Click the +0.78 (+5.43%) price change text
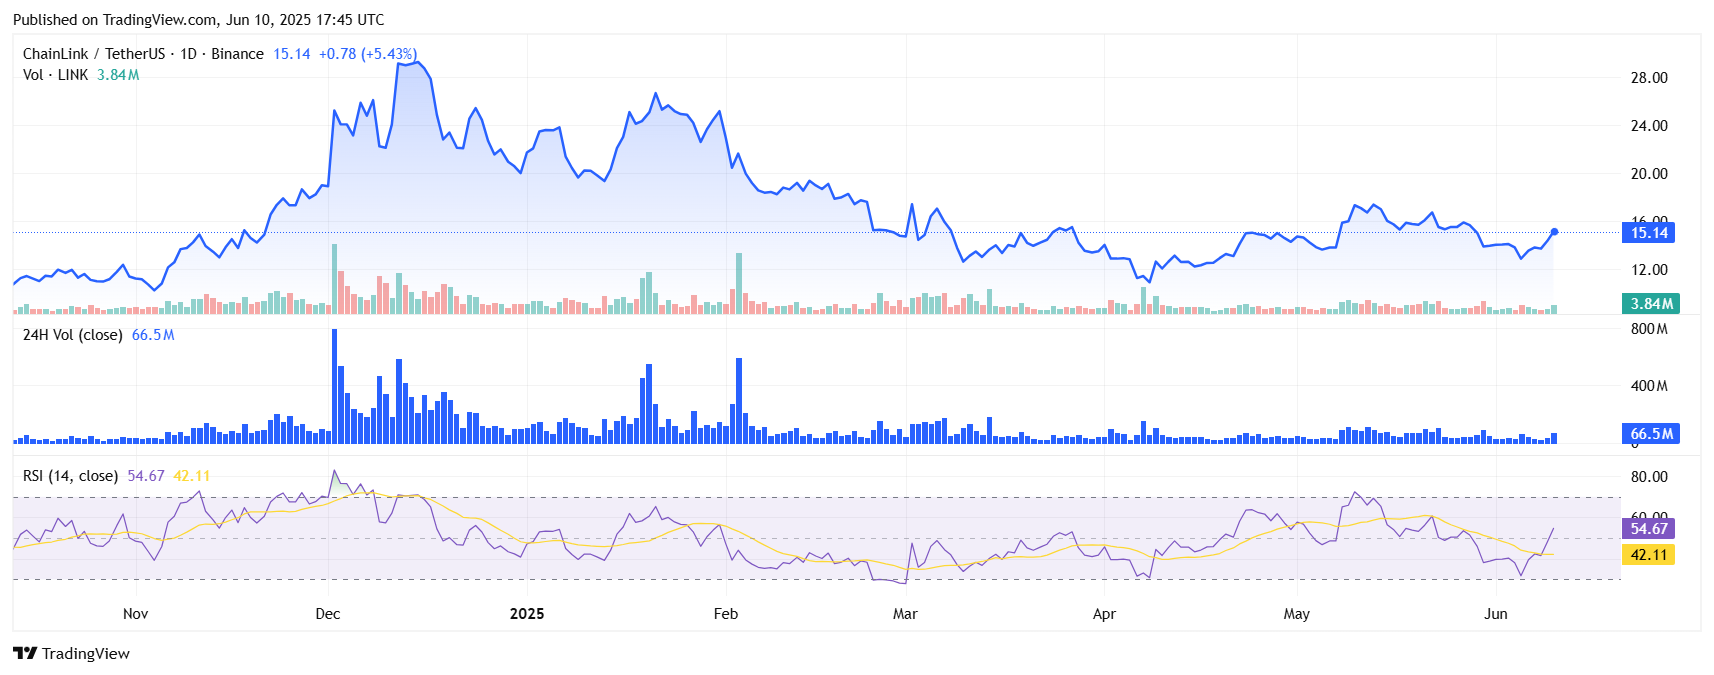The width and height of the screenshot is (1714, 675). 368,54
